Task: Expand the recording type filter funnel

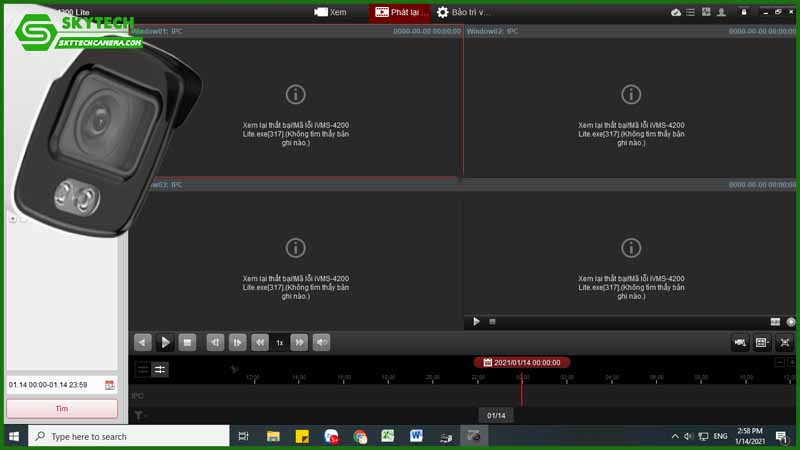Action: (x=141, y=415)
